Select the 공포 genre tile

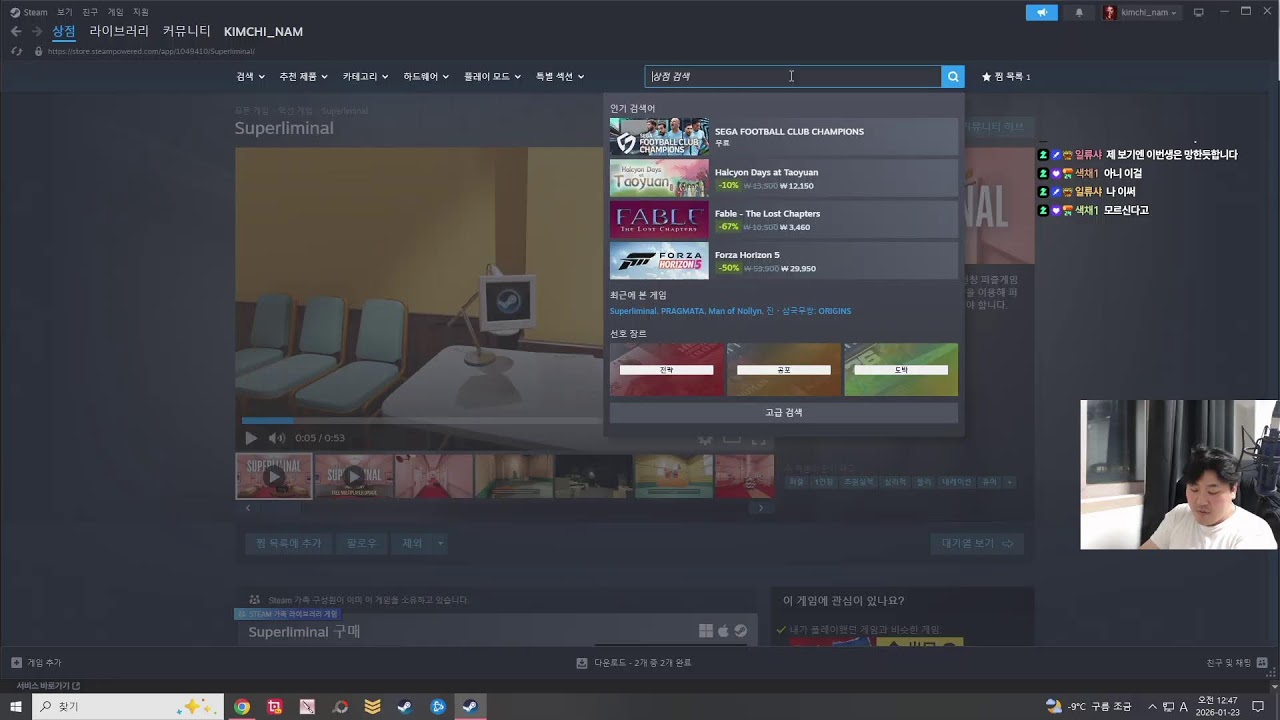click(784, 369)
